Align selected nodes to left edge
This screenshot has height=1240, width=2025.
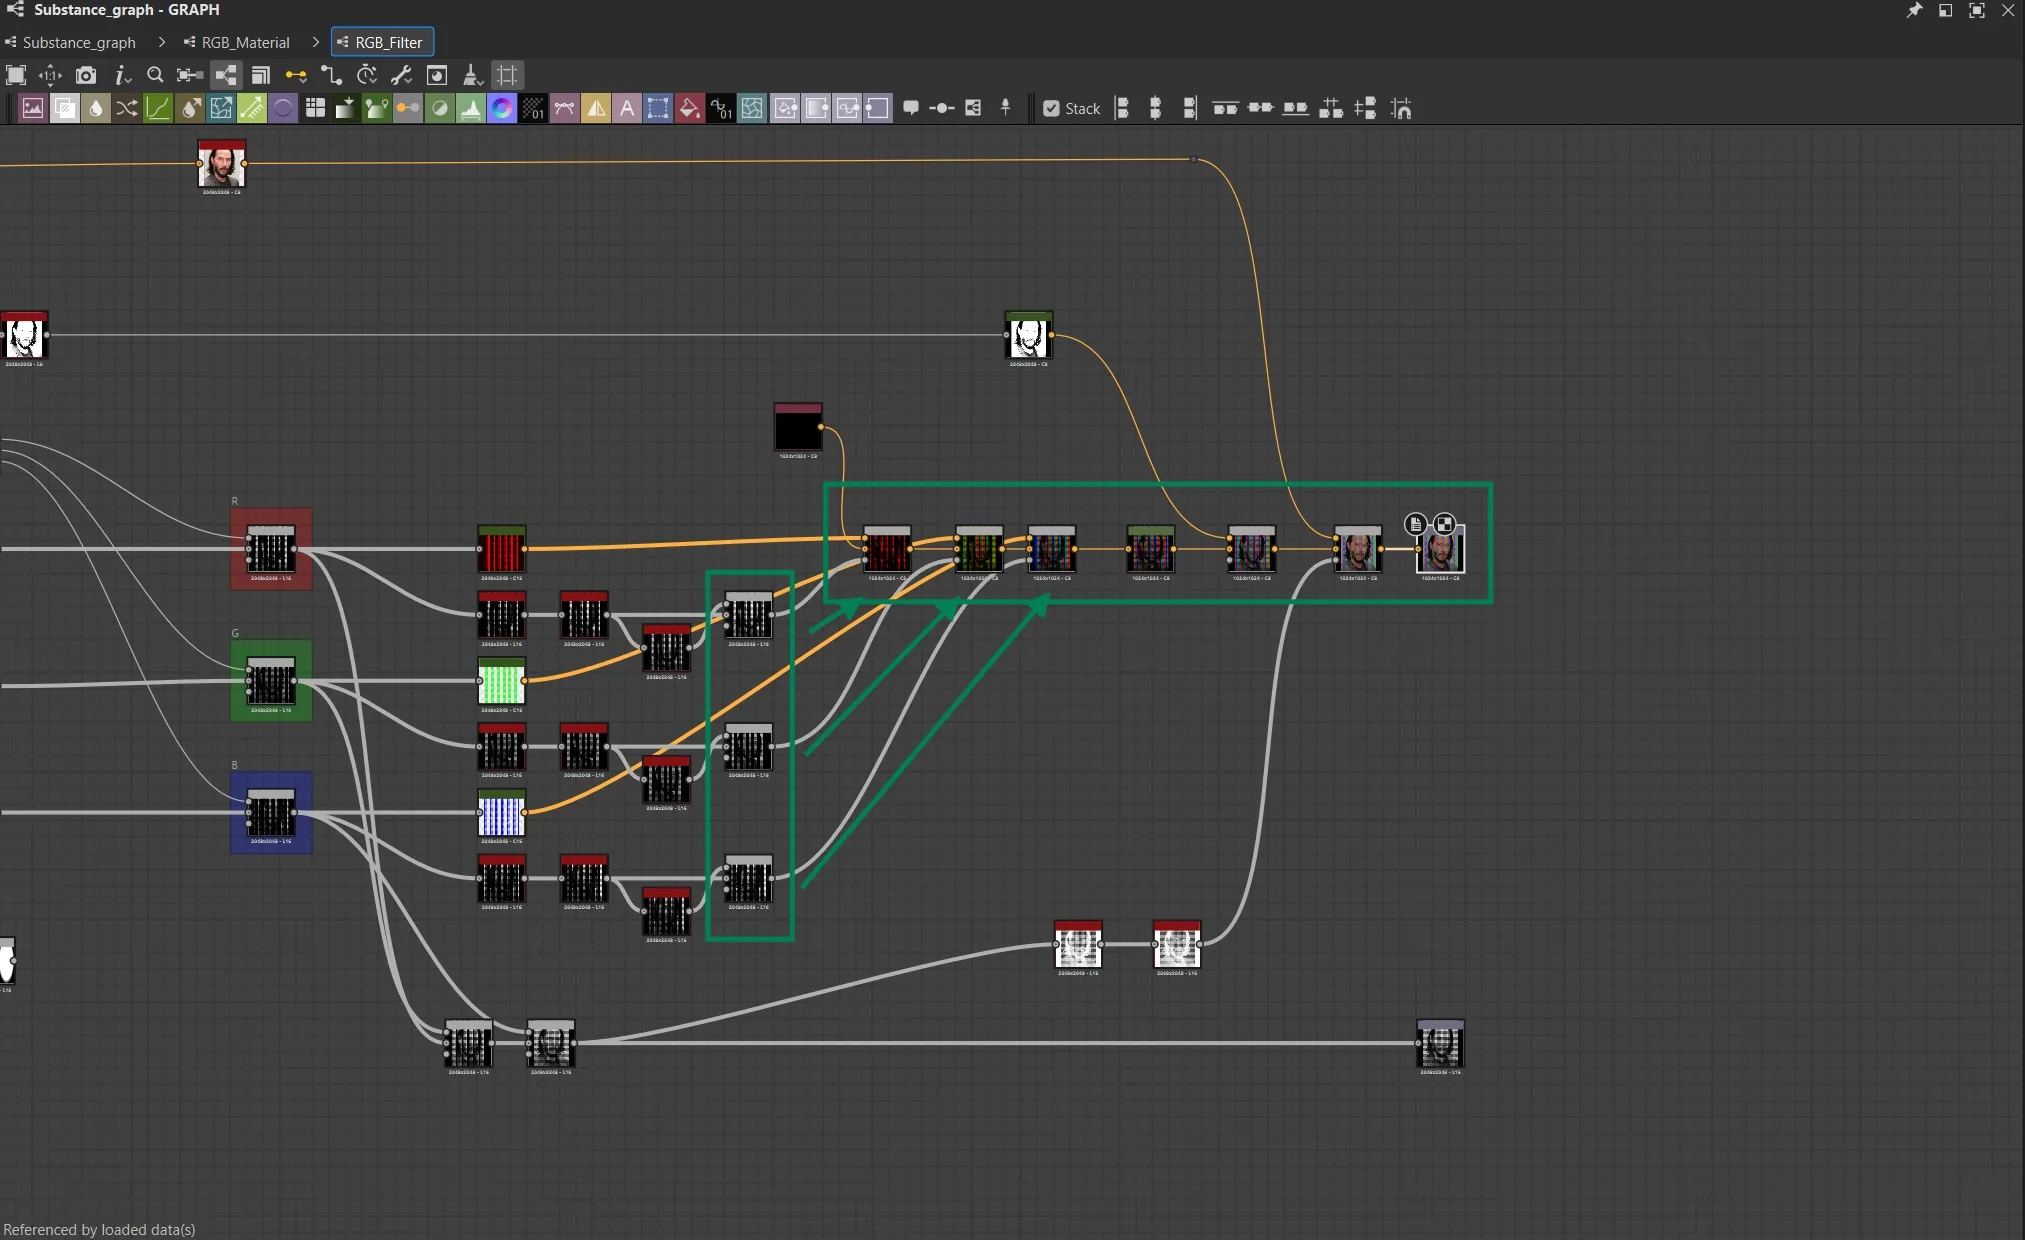point(1122,108)
